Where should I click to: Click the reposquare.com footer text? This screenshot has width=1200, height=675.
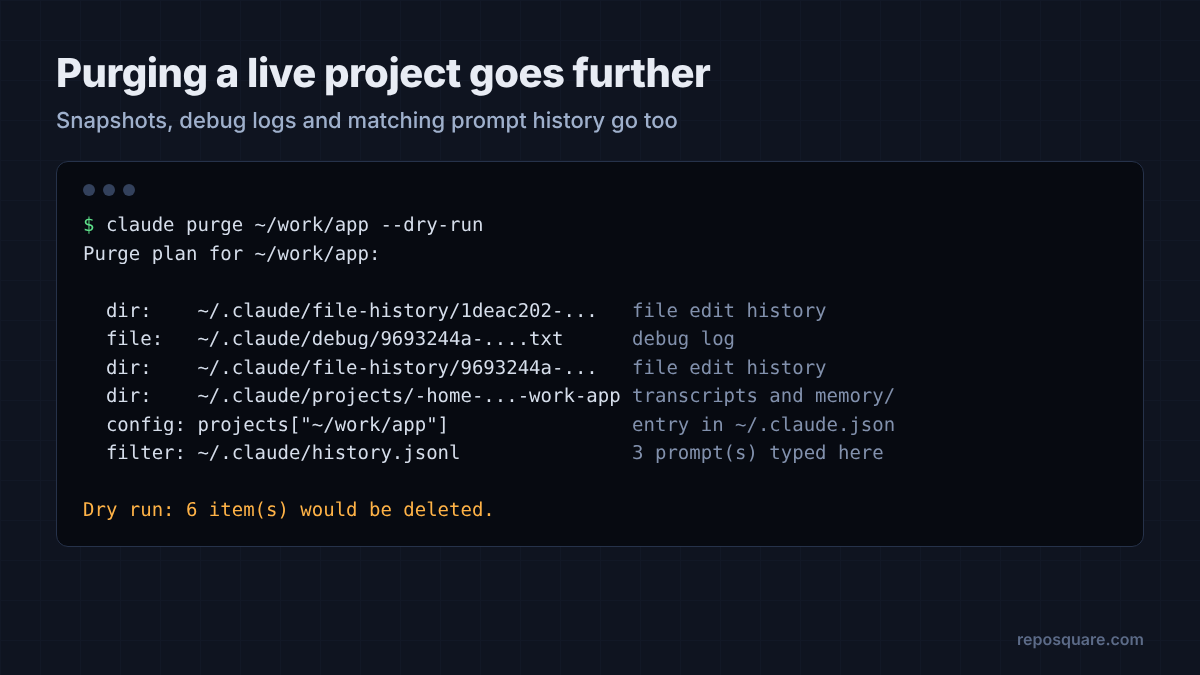(x=1080, y=640)
